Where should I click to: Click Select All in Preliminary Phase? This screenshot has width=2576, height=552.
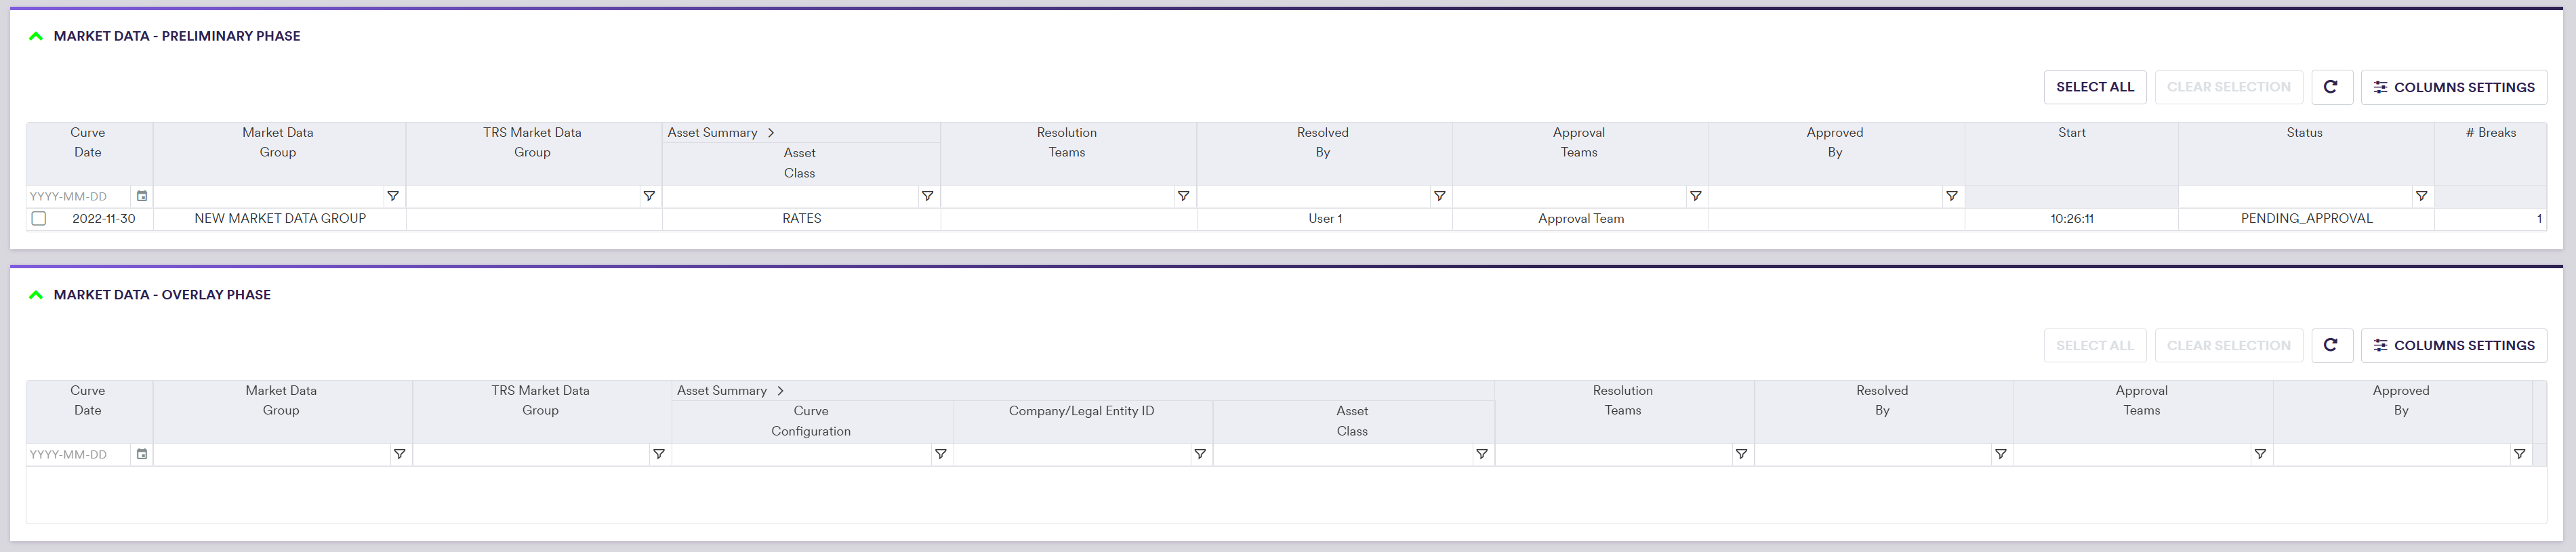(x=2094, y=87)
